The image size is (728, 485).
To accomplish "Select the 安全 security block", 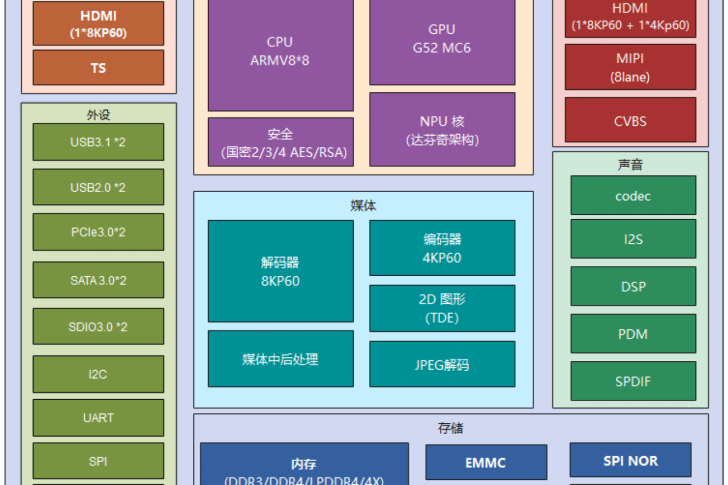I will [280, 142].
